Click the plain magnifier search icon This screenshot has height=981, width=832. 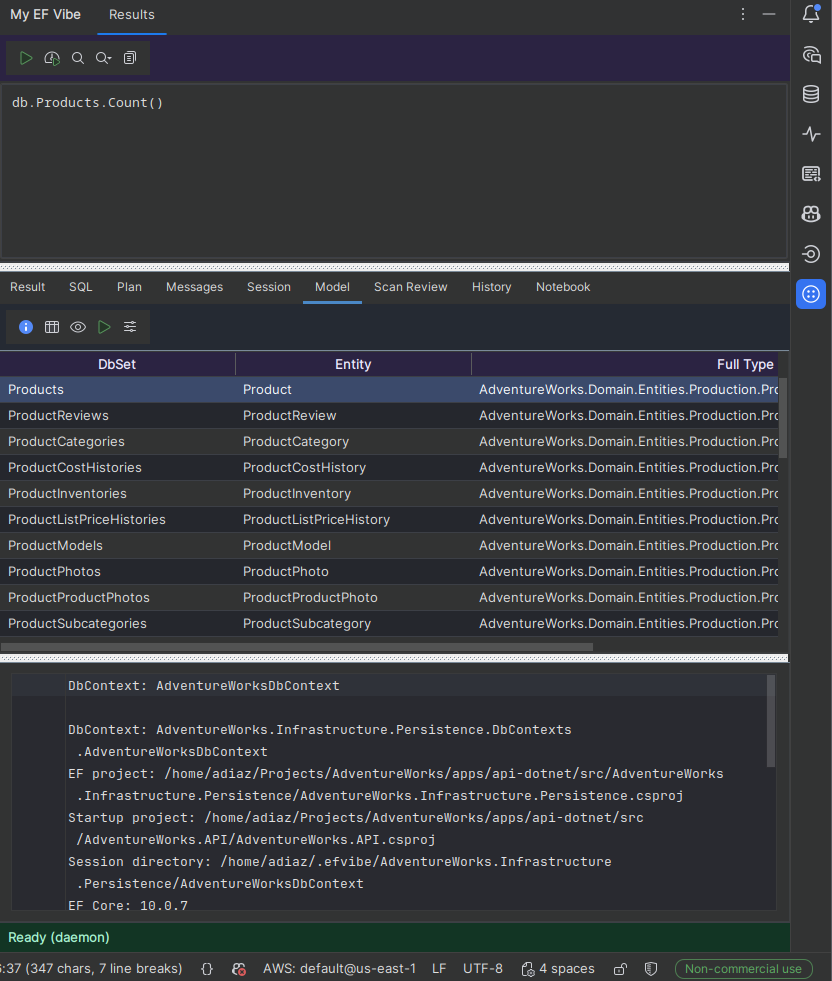click(78, 58)
